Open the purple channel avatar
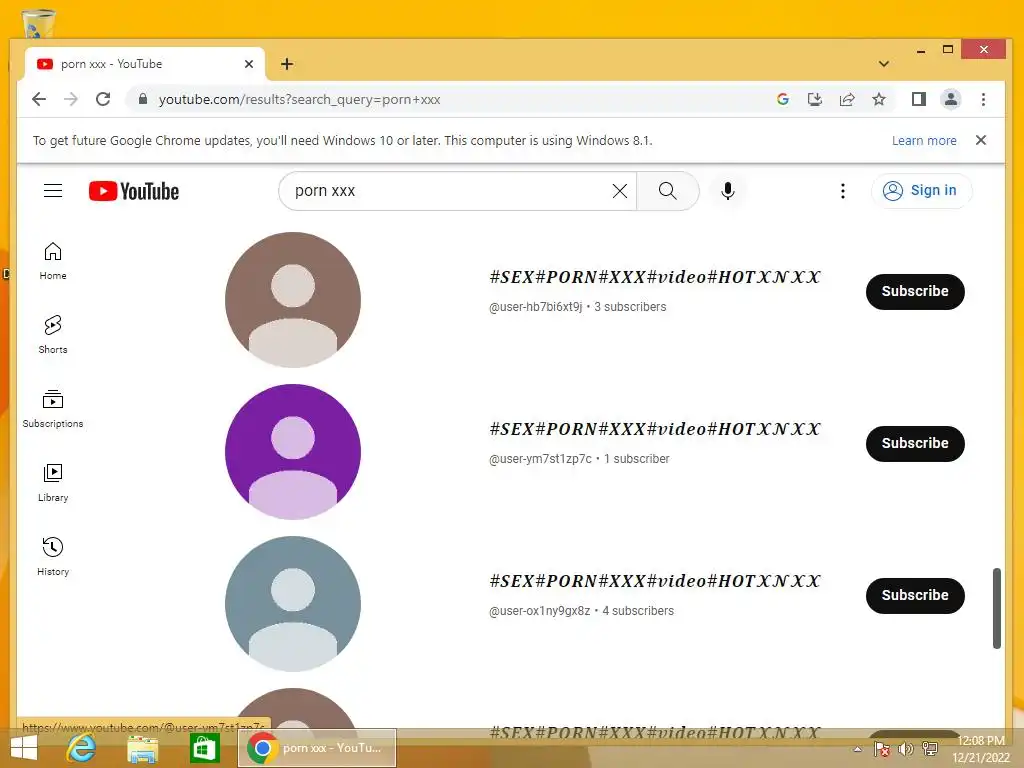1024x768 pixels. (293, 452)
